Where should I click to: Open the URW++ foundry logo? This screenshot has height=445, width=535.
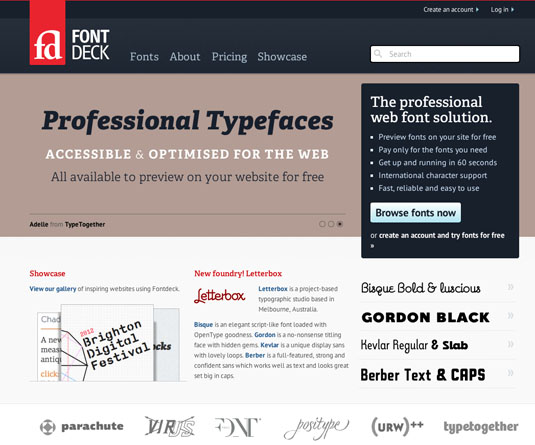point(397,426)
